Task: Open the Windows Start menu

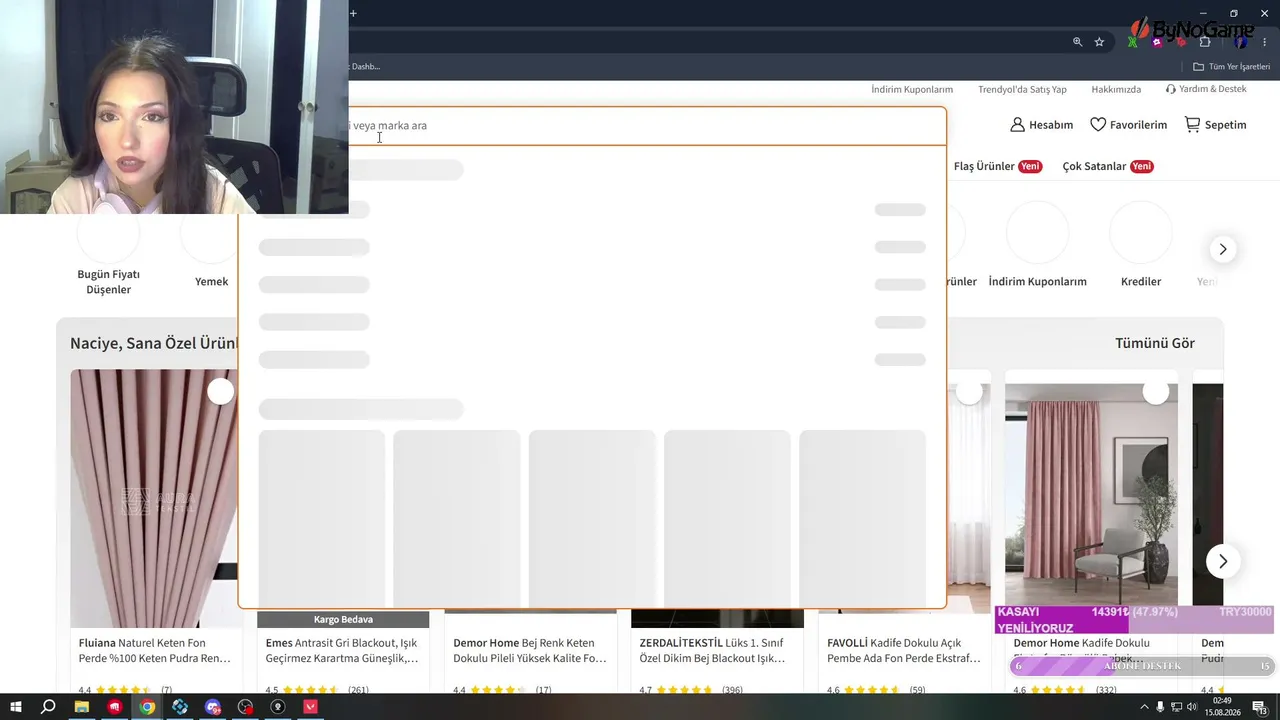Action: pyautogui.click(x=16, y=707)
